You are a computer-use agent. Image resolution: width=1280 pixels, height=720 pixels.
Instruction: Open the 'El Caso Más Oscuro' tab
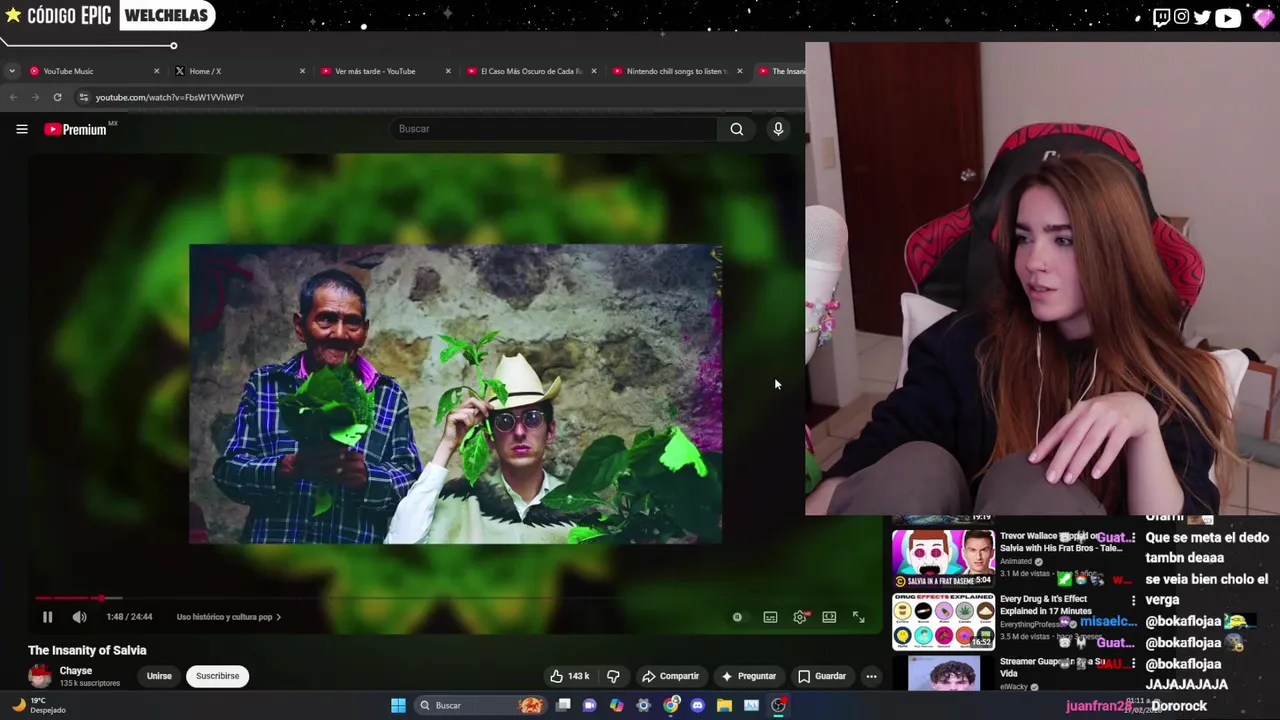531,71
